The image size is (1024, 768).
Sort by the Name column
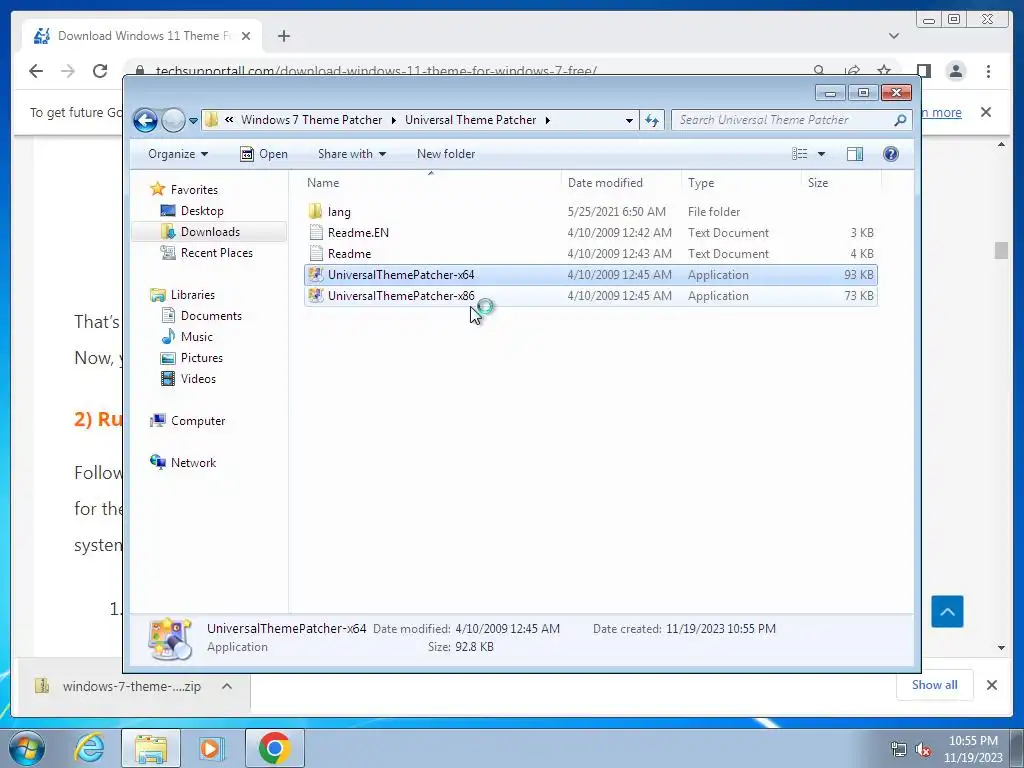coord(431,183)
